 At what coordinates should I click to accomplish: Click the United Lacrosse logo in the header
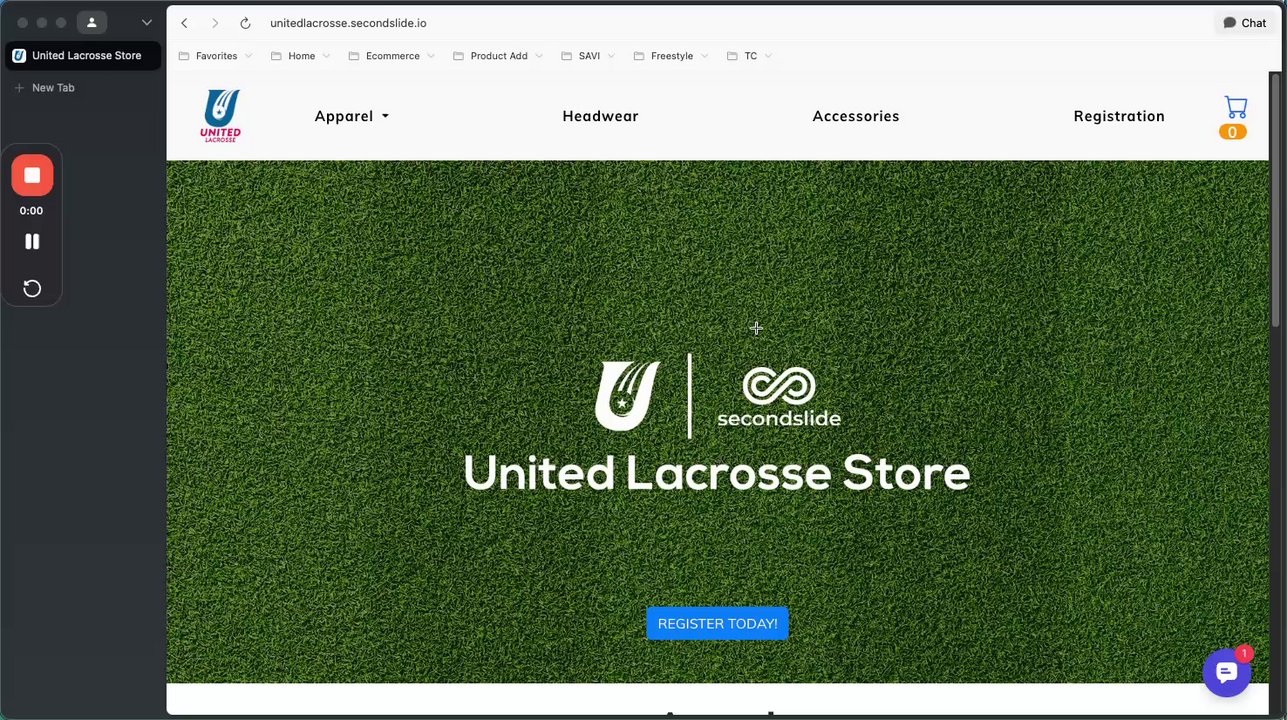click(221, 116)
